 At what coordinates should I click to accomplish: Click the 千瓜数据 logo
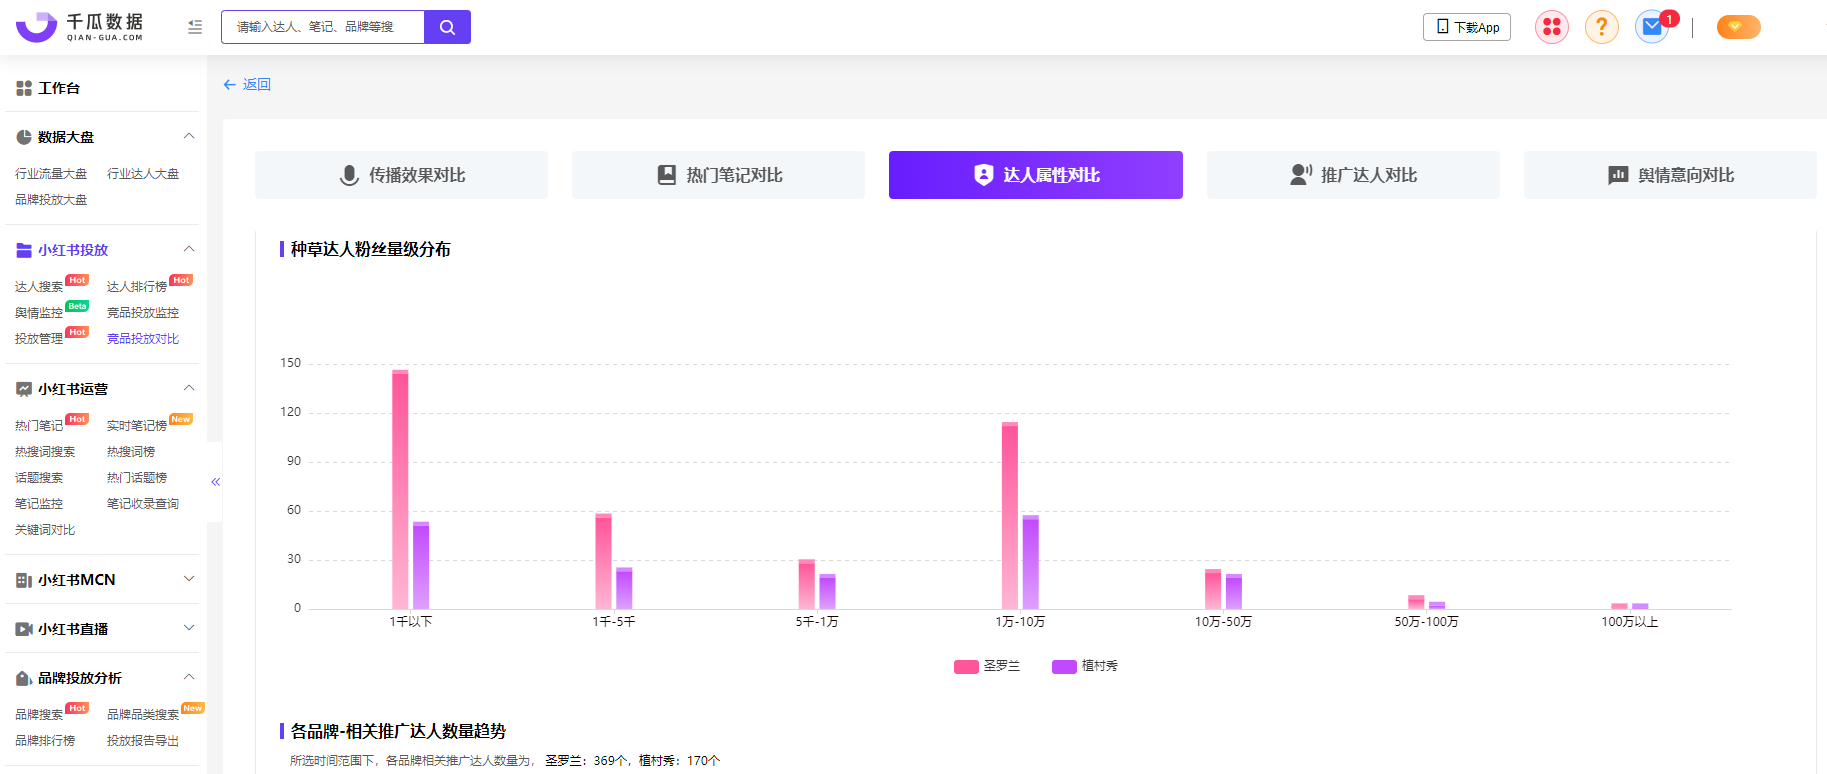[80, 27]
